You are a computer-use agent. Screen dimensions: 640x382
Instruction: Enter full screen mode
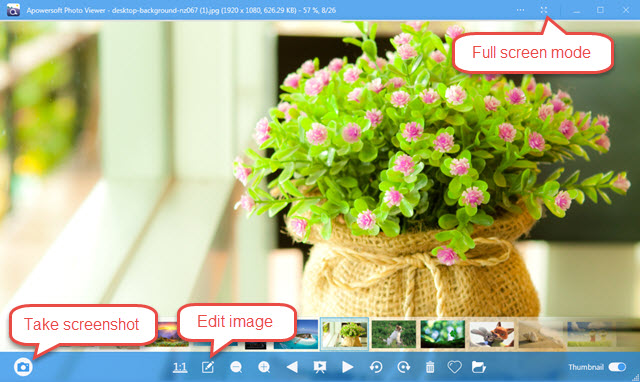(x=544, y=10)
